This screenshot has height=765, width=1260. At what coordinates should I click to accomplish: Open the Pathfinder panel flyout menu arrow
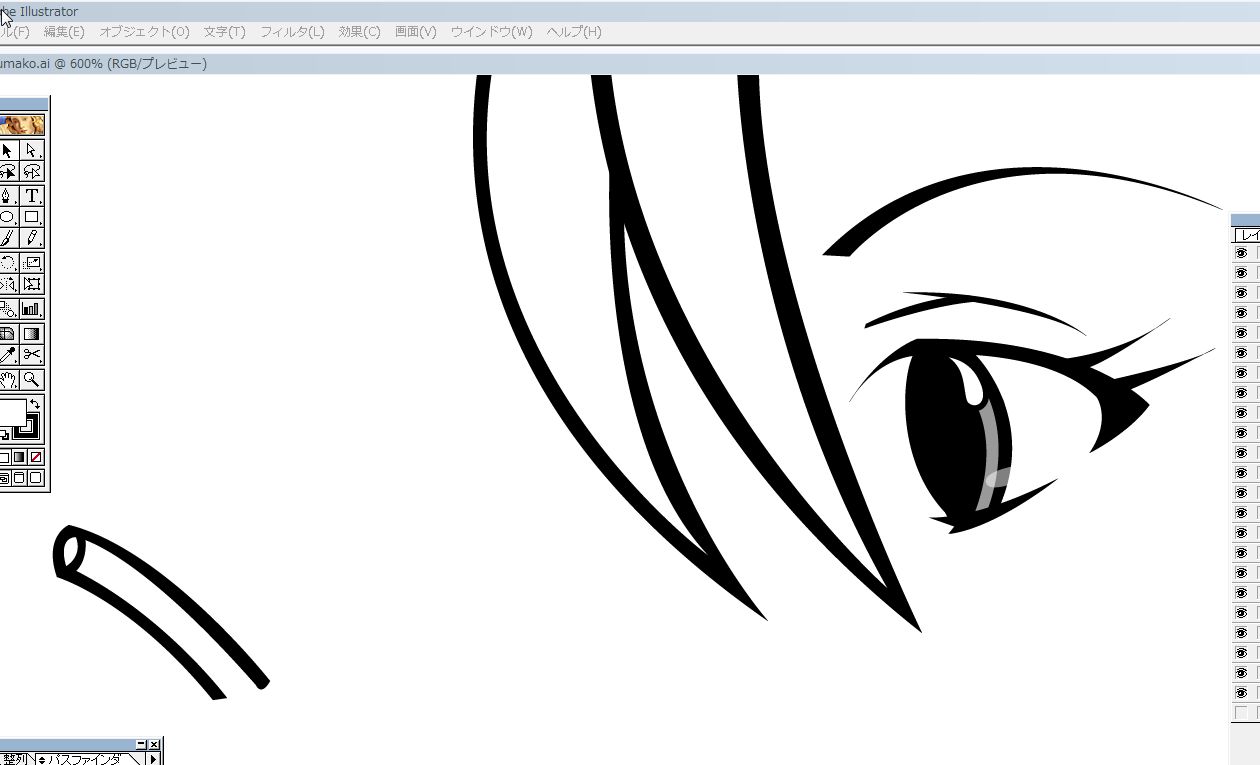click(153, 759)
